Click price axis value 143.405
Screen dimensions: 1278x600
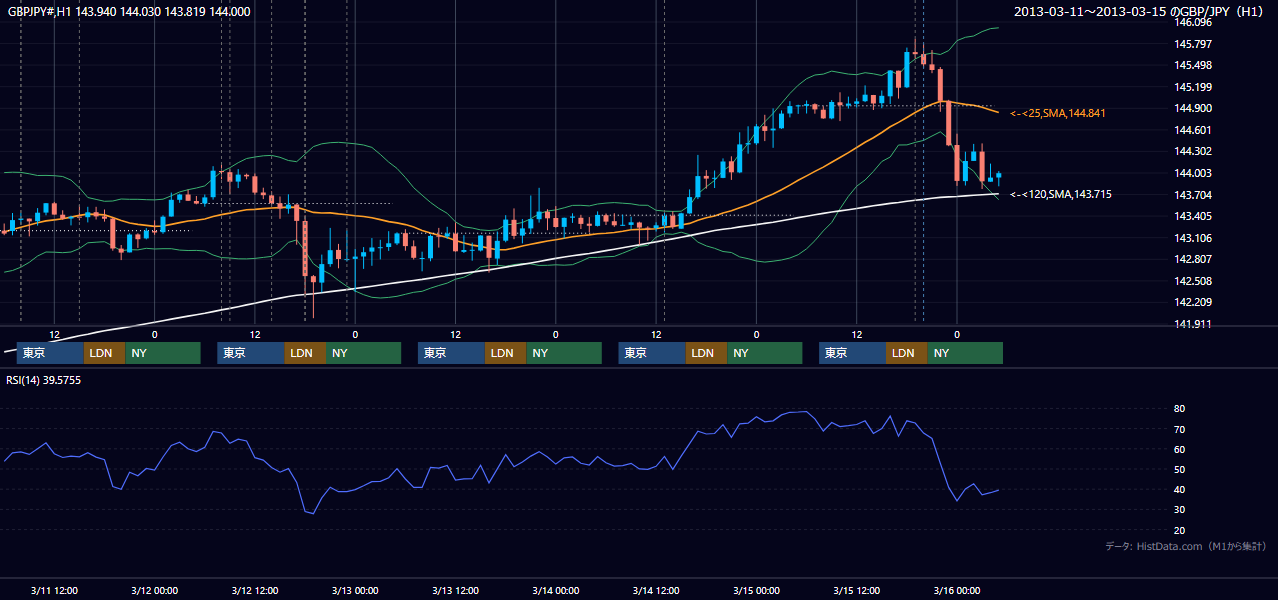pos(1194,216)
